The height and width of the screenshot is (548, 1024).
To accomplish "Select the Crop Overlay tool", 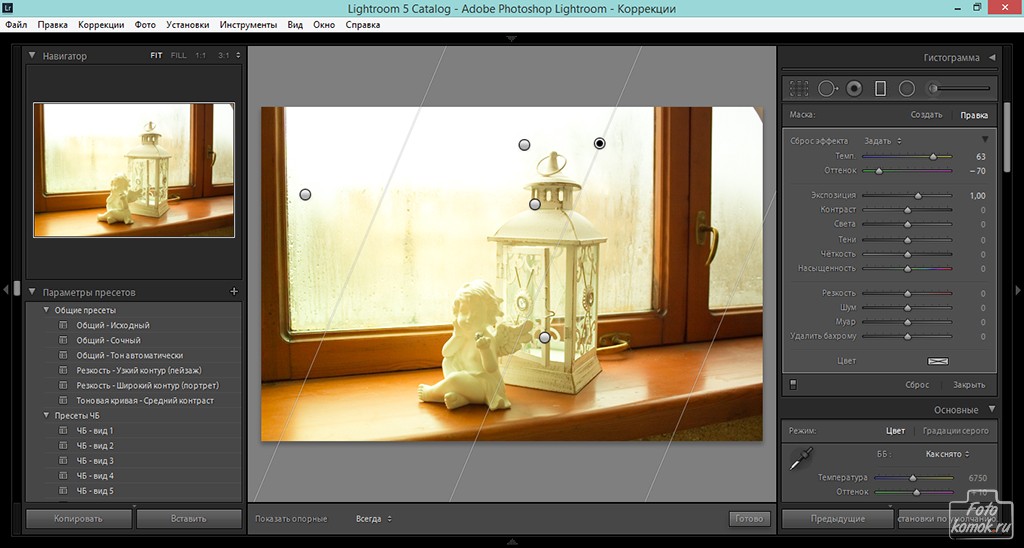I will [799, 88].
